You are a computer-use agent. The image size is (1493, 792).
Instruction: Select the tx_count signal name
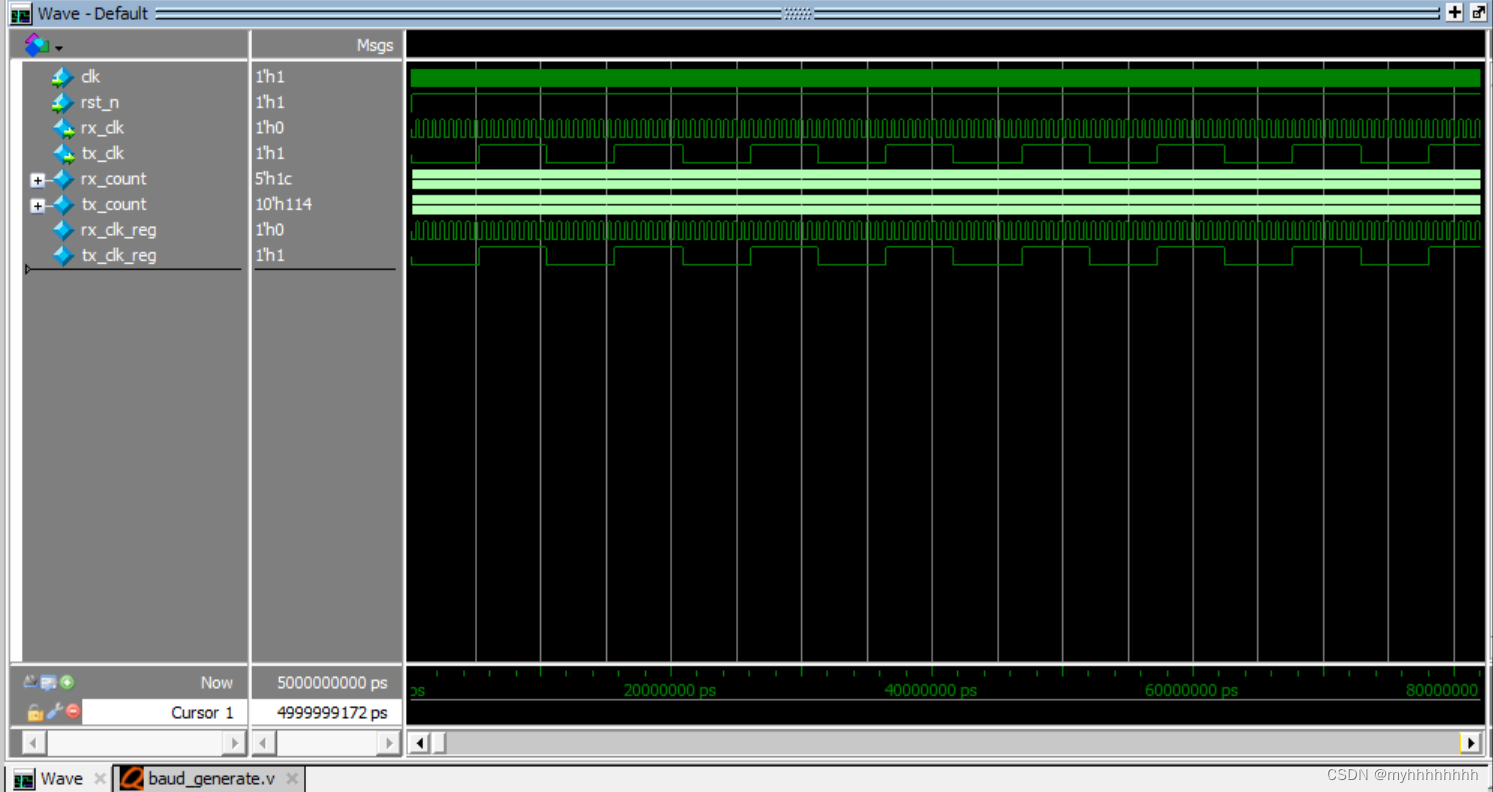113,205
